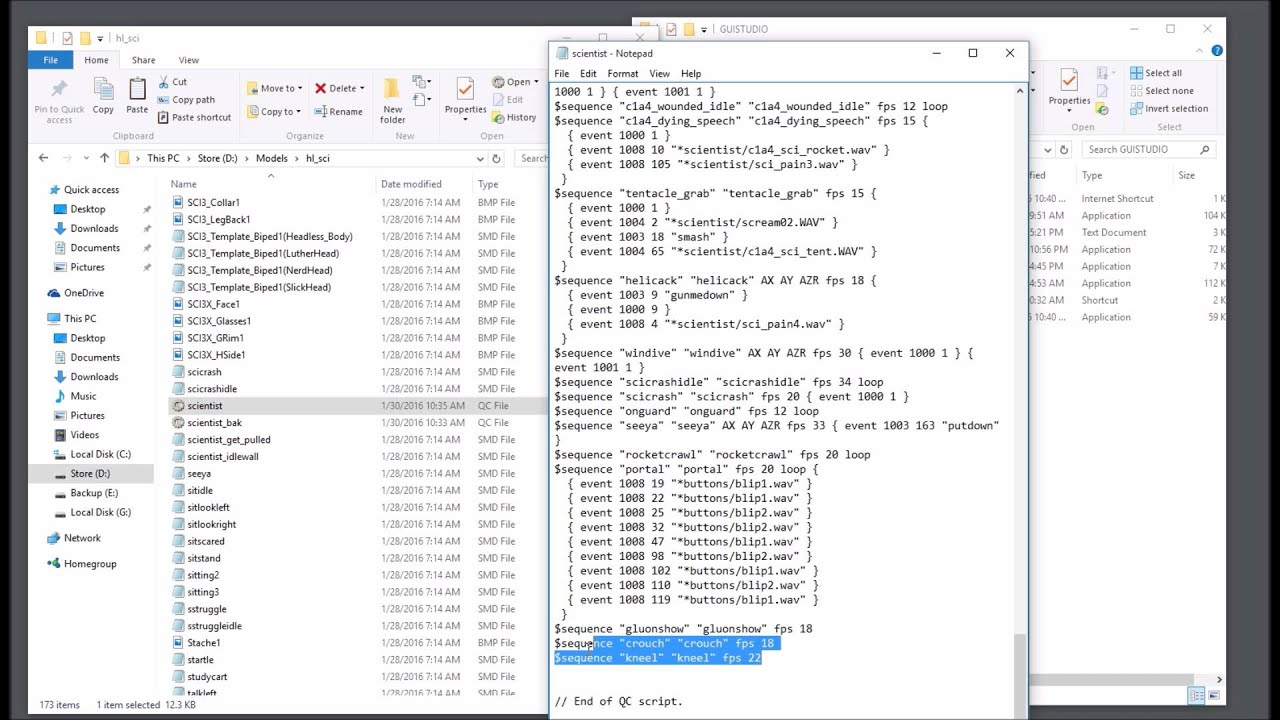Click the Rename icon in Organize group
Viewport: 1280px width, 720px height.
pos(320,112)
